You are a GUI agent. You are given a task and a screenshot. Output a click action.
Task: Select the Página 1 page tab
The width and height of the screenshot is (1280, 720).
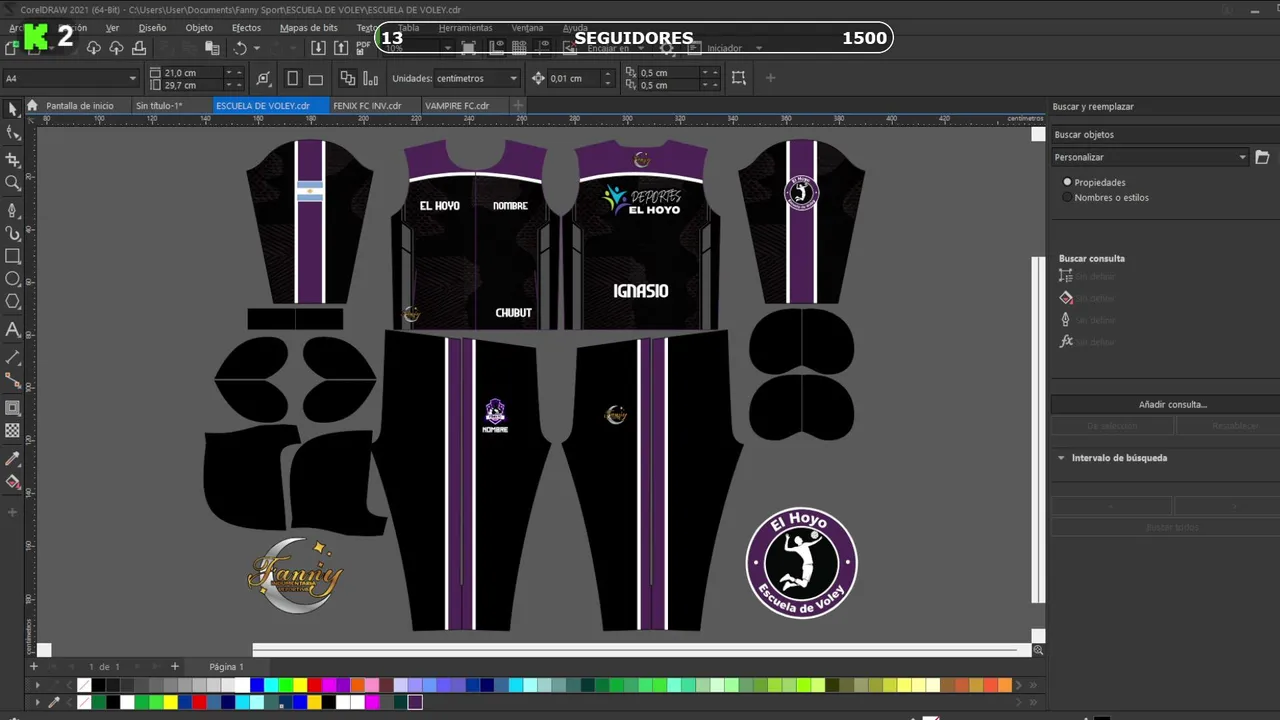click(226, 666)
